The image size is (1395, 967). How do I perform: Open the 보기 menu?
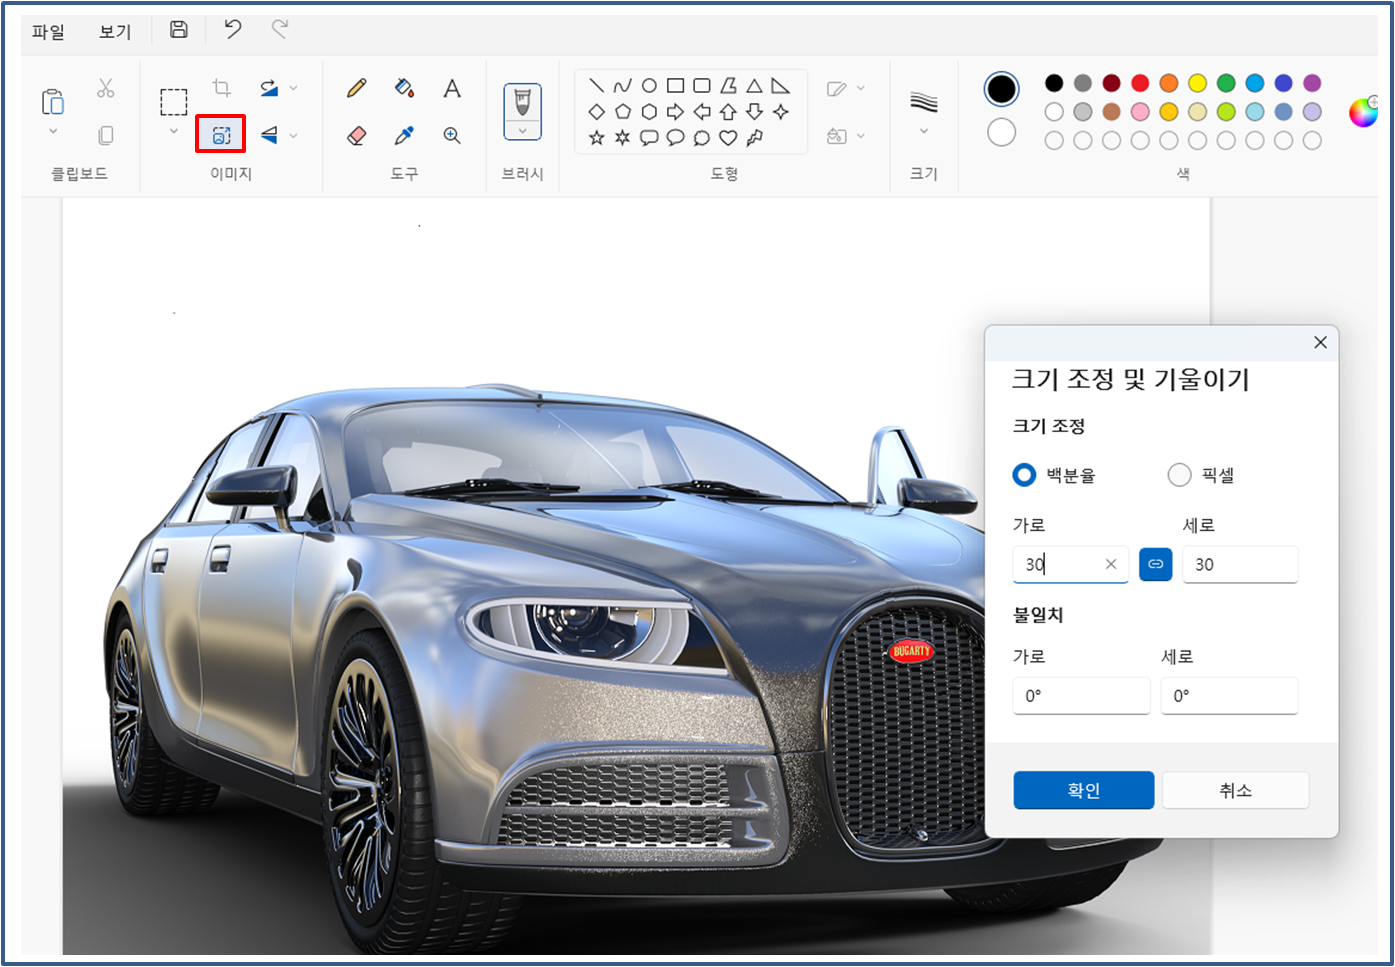(115, 32)
